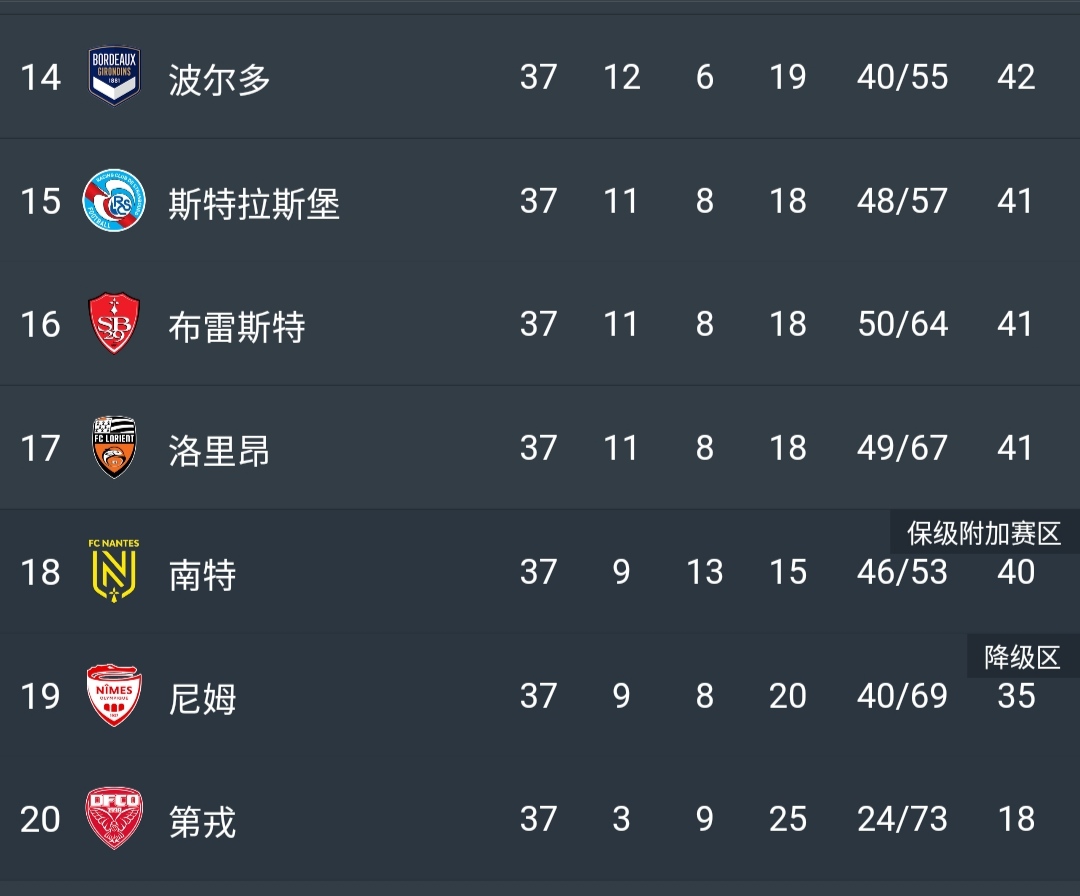Select Nîmes goal record 40/69
Screen dimensions: 1080x896
pyautogui.click(x=902, y=695)
